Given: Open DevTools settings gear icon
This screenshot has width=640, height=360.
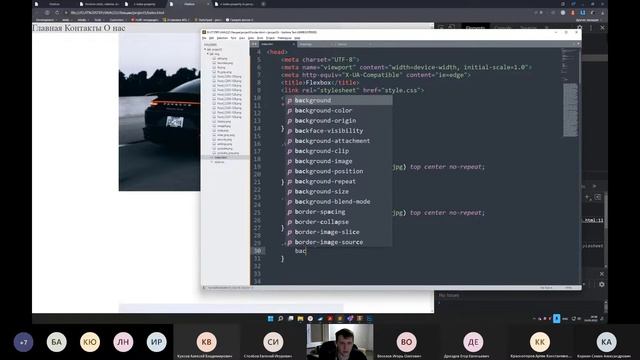Looking at the screenshot, I should pyautogui.click(x=580, y=28).
